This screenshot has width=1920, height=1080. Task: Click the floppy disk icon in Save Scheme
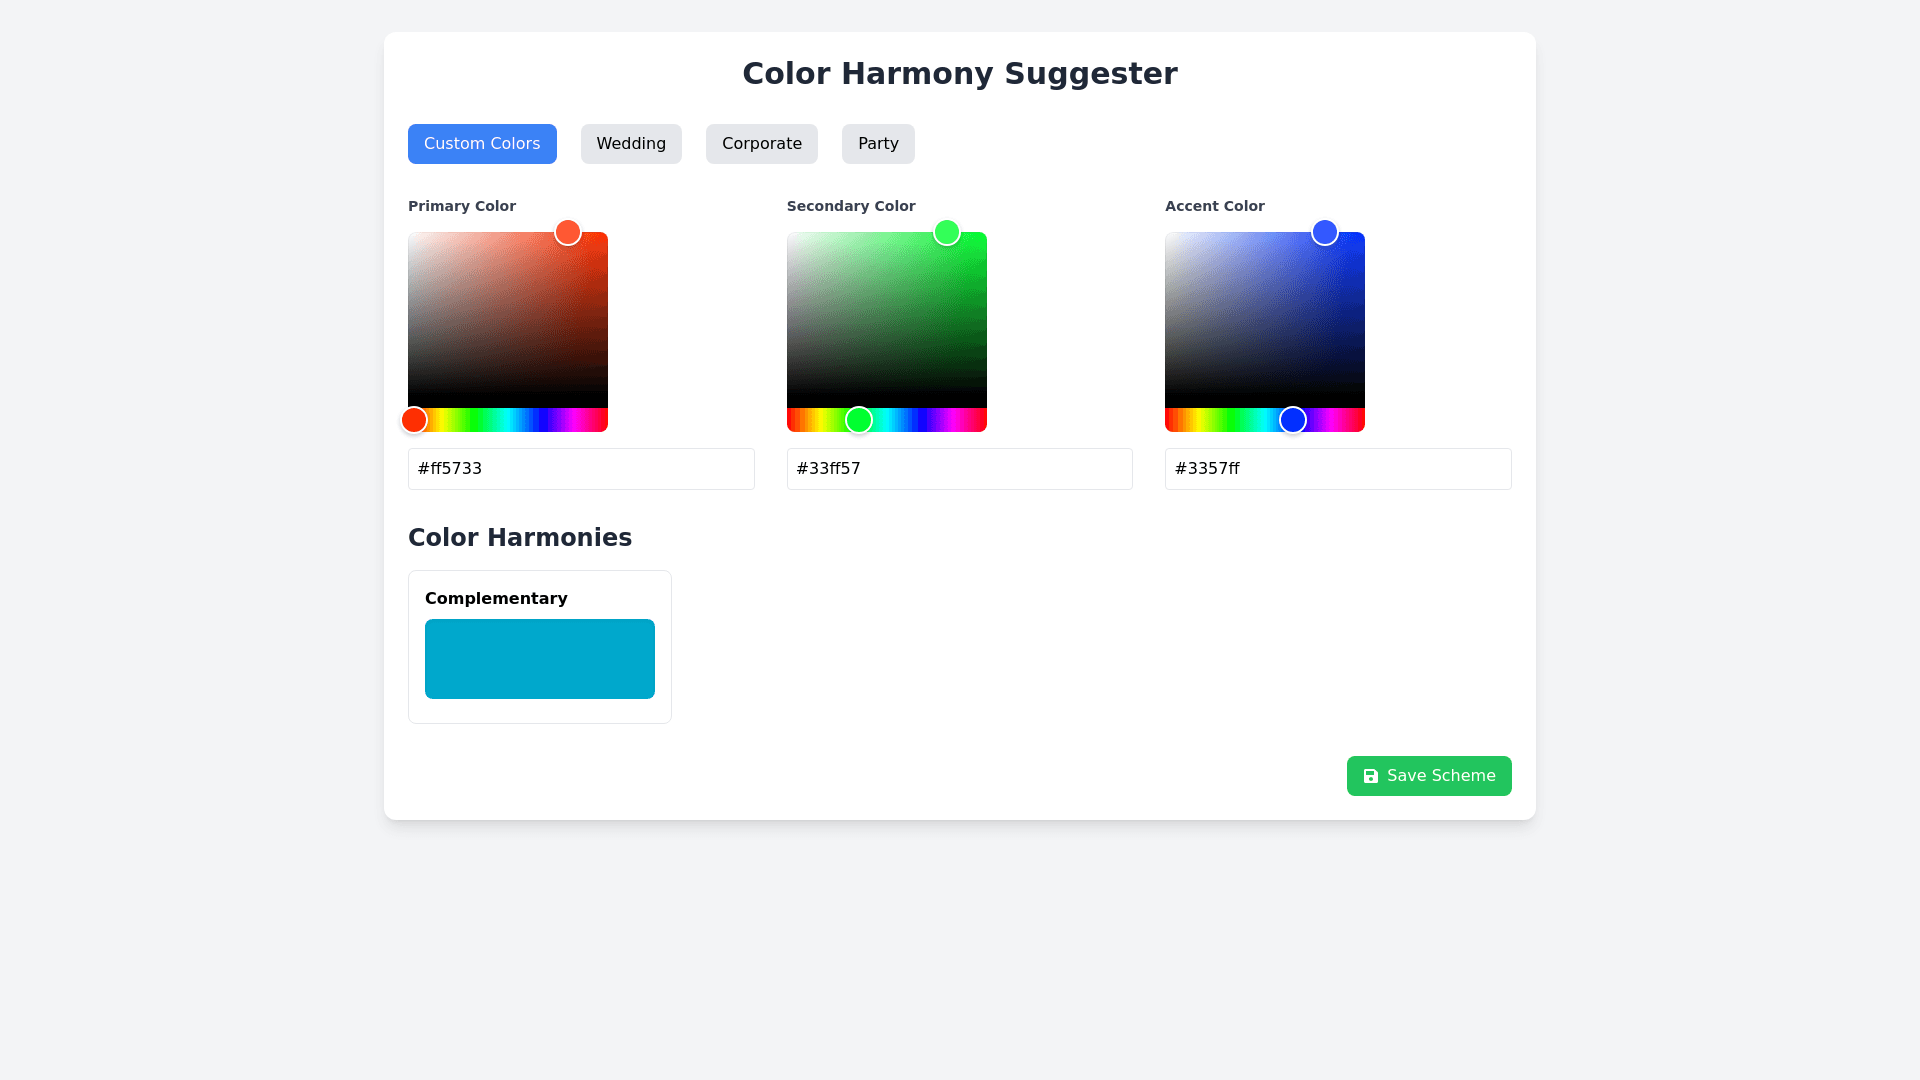tap(1370, 776)
